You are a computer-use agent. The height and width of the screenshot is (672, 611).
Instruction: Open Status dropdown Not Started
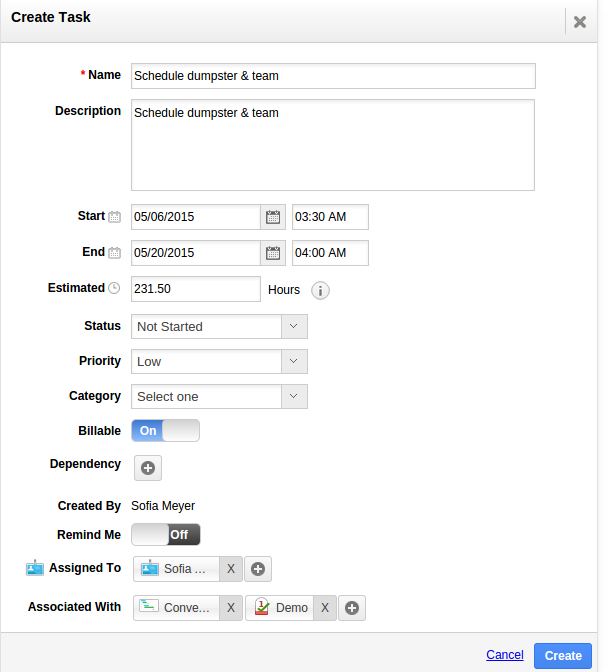tap(219, 327)
